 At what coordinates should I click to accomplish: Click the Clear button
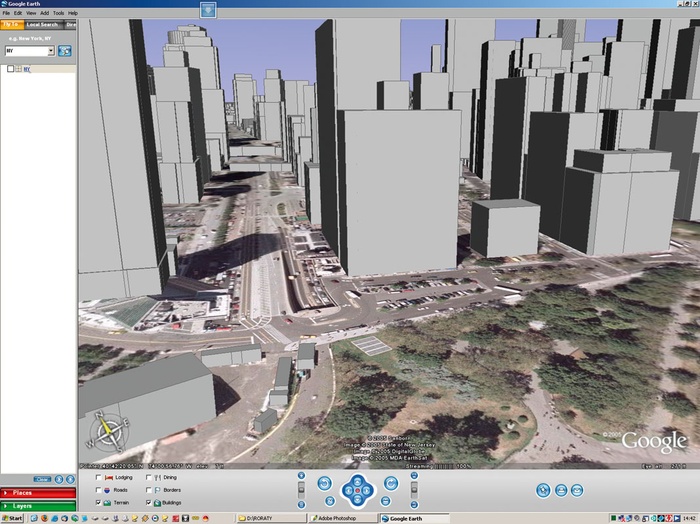[x=43, y=479]
